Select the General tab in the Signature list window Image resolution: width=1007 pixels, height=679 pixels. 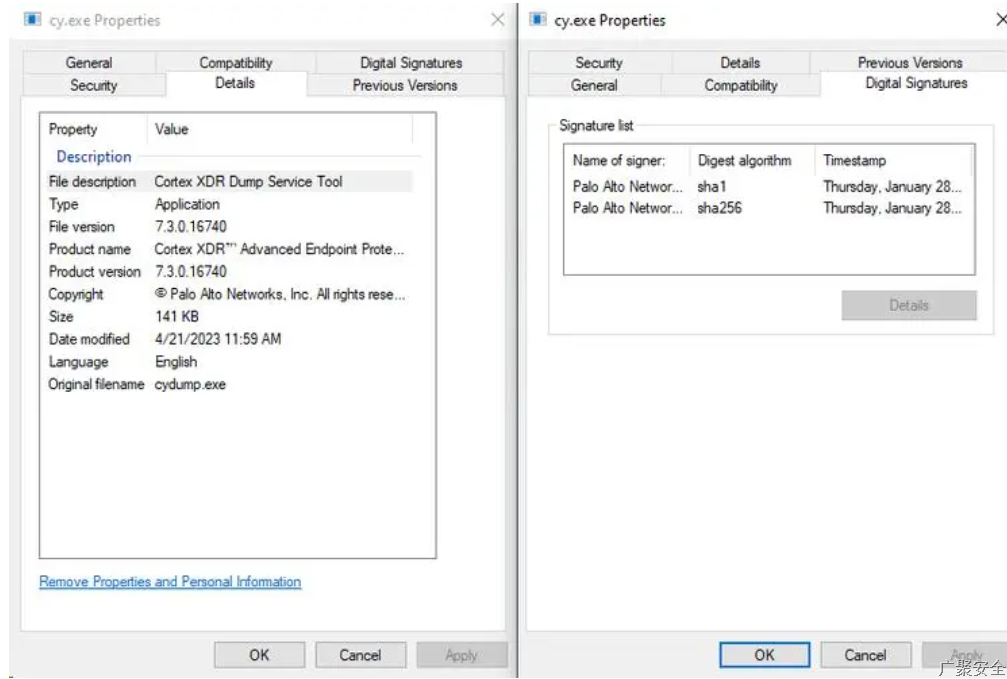coord(594,85)
